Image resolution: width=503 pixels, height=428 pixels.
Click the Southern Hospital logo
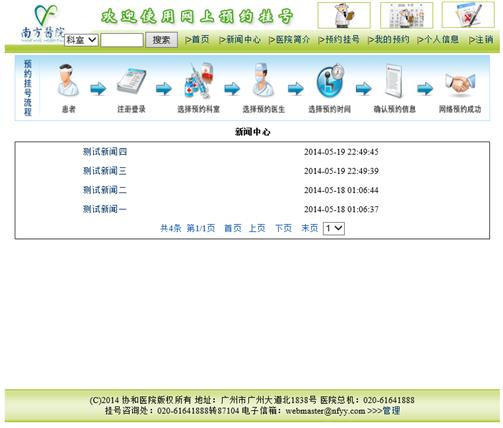43,23
